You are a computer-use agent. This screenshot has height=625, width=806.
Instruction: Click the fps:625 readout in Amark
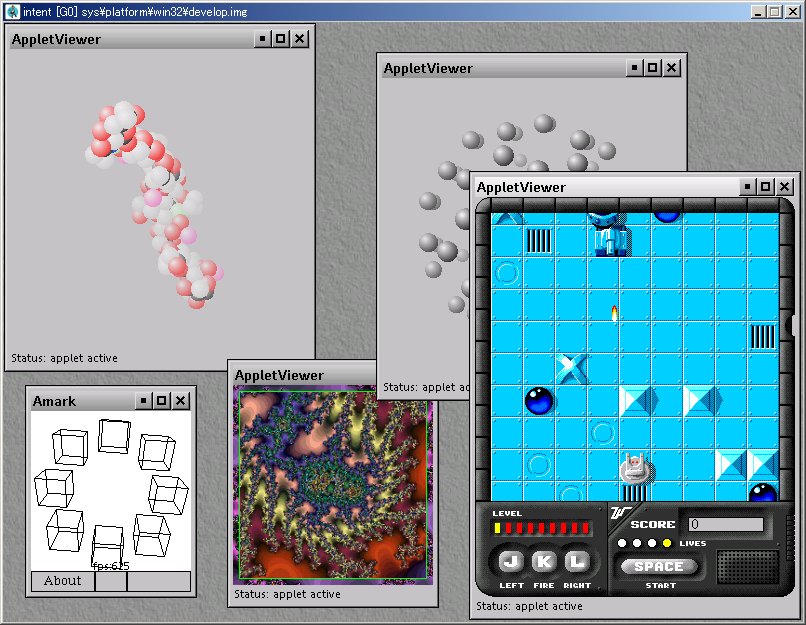click(x=111, y=566)
